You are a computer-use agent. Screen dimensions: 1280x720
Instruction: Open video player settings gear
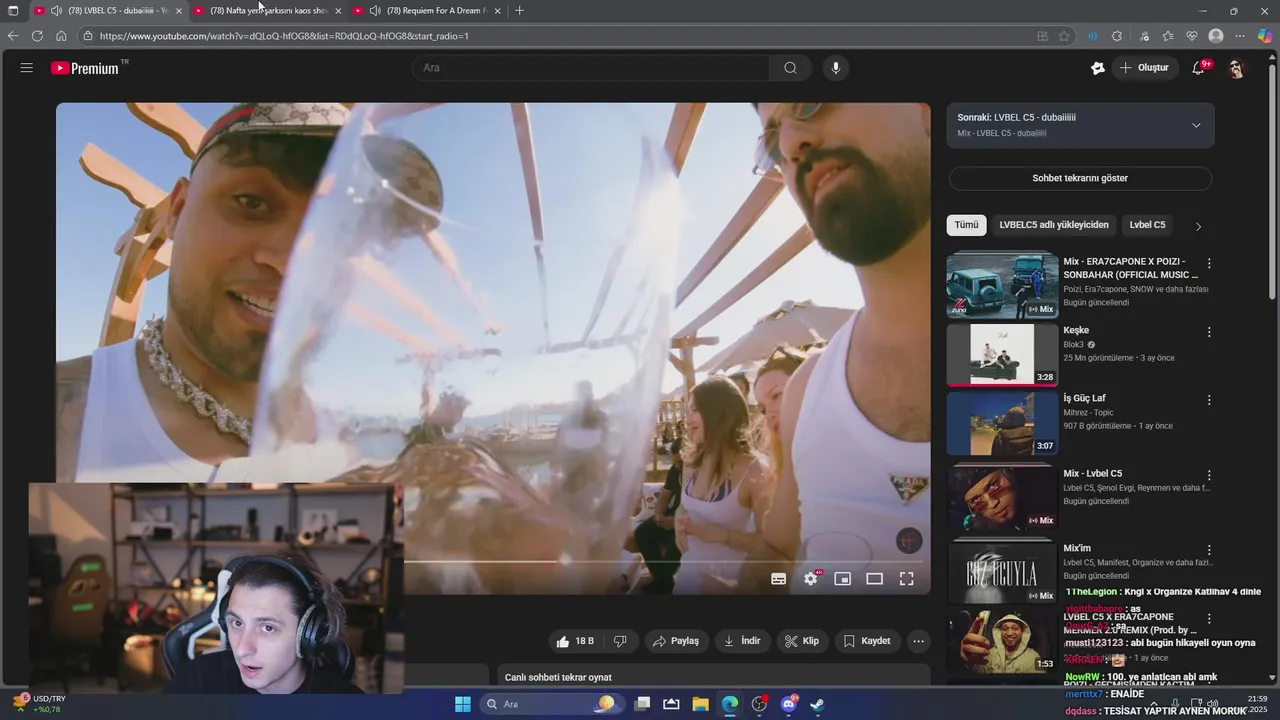pyautogui.click(x=811, y=578)
